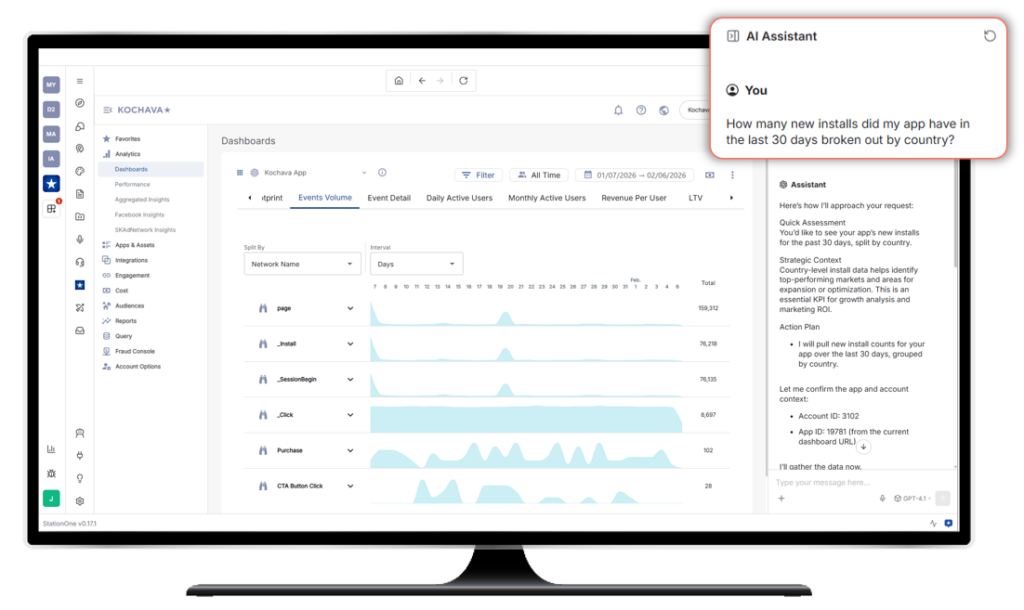This screenshot has width=1024, height=610.
Task: Reload the page with refresh icon
Action: pos(463,81)
